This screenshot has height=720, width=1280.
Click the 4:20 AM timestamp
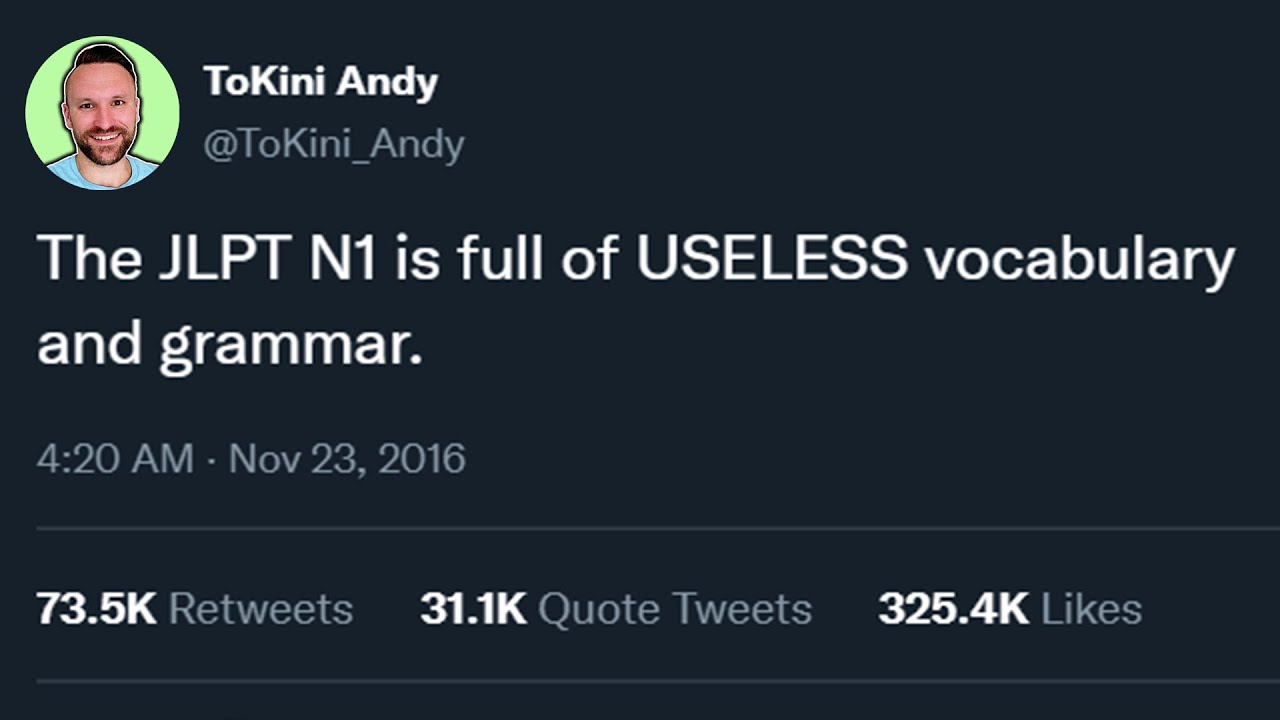coord(115,459)
